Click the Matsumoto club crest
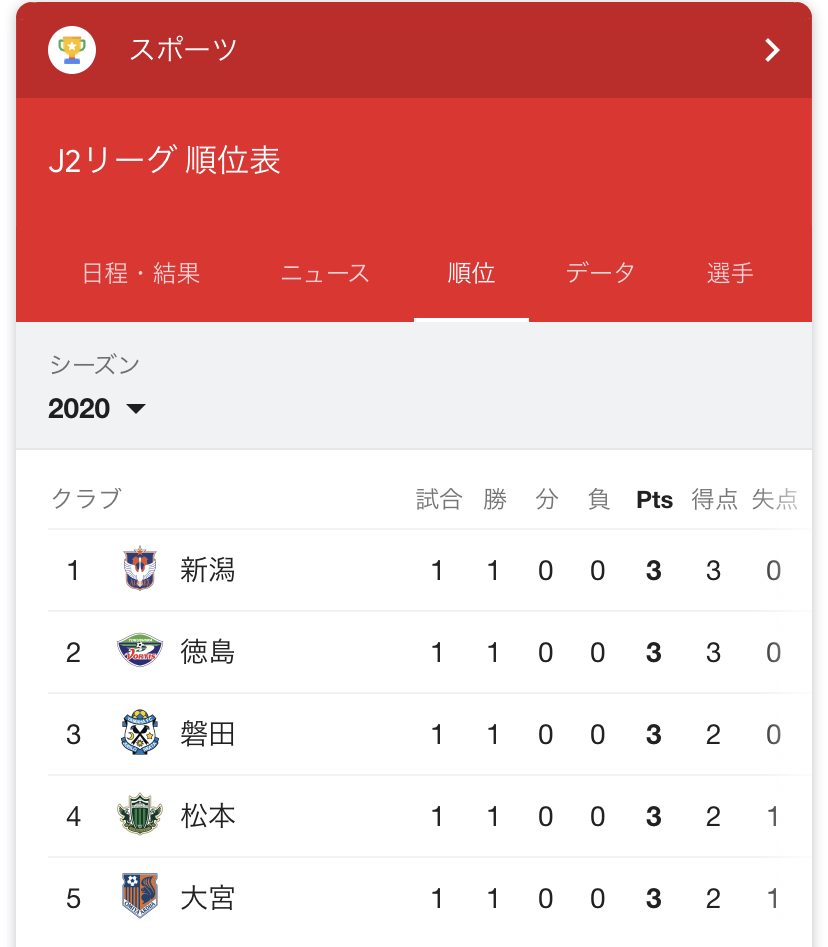This screenshot has width=828, height=947. pyautogui.click(x=139, y=816)
